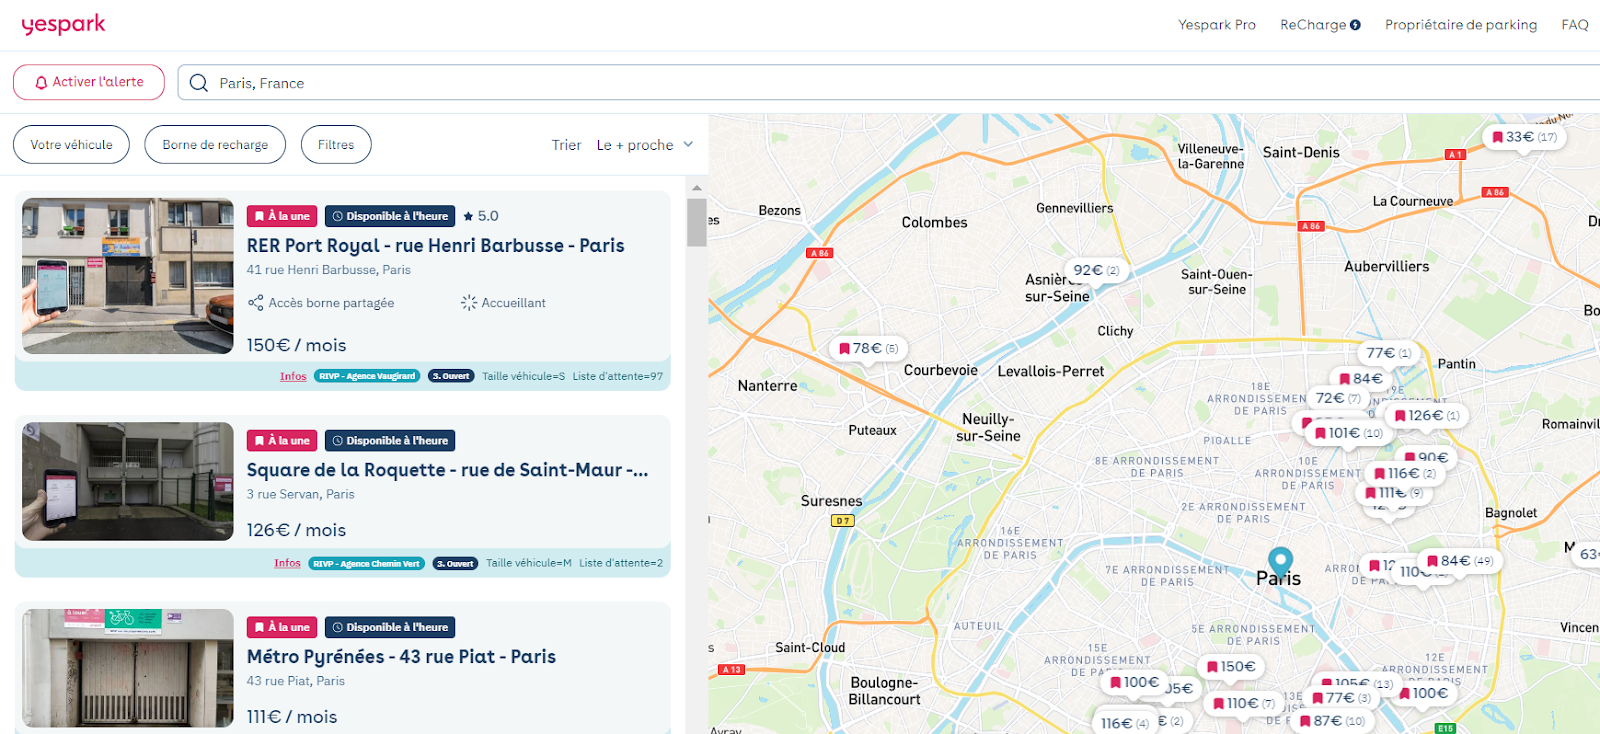Click the Accueillant feature icon

(469, 303)
